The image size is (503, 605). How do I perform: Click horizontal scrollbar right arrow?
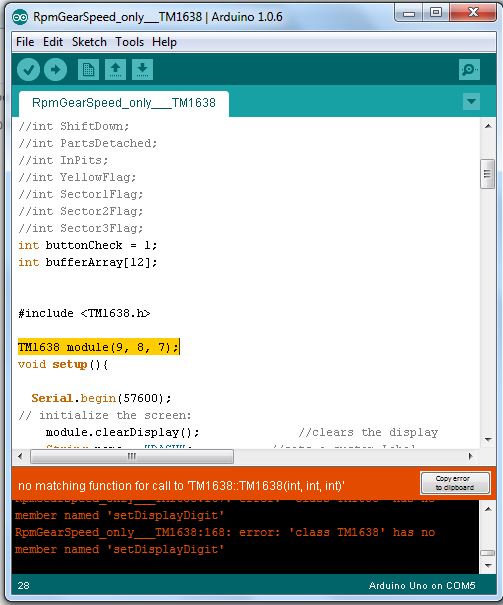(471, 456)
